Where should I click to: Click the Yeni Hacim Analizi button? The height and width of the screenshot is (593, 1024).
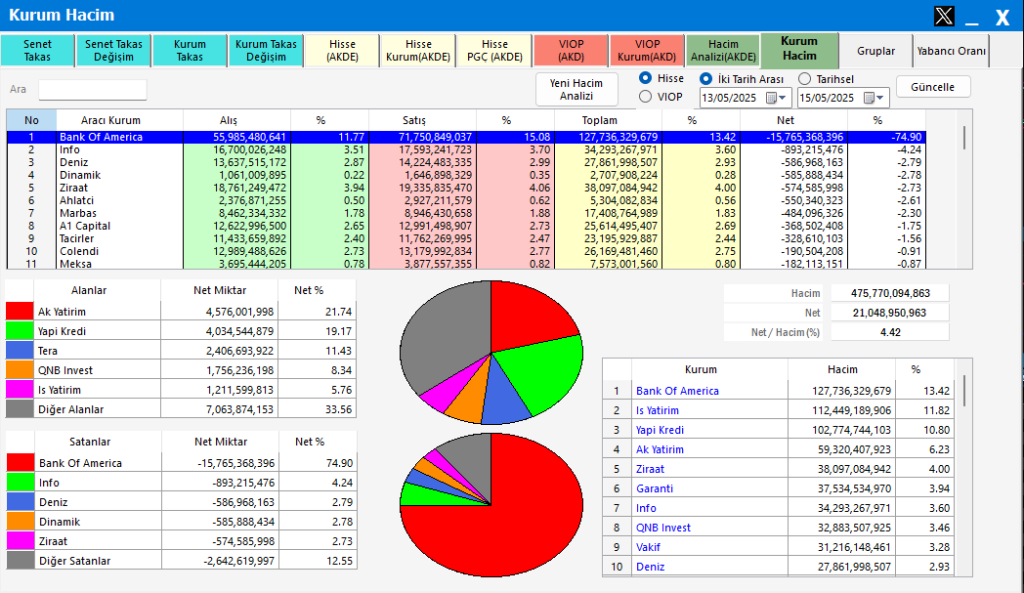(576, 89)
